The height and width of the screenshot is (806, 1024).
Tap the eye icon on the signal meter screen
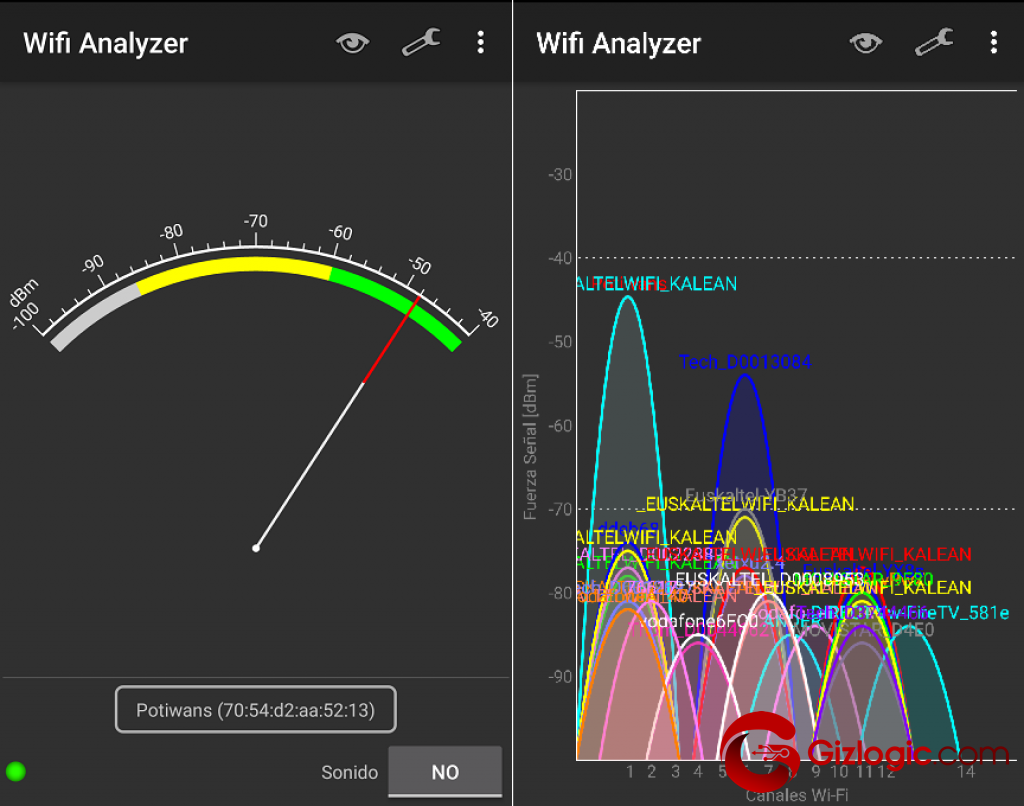click(x=353, y=43)
